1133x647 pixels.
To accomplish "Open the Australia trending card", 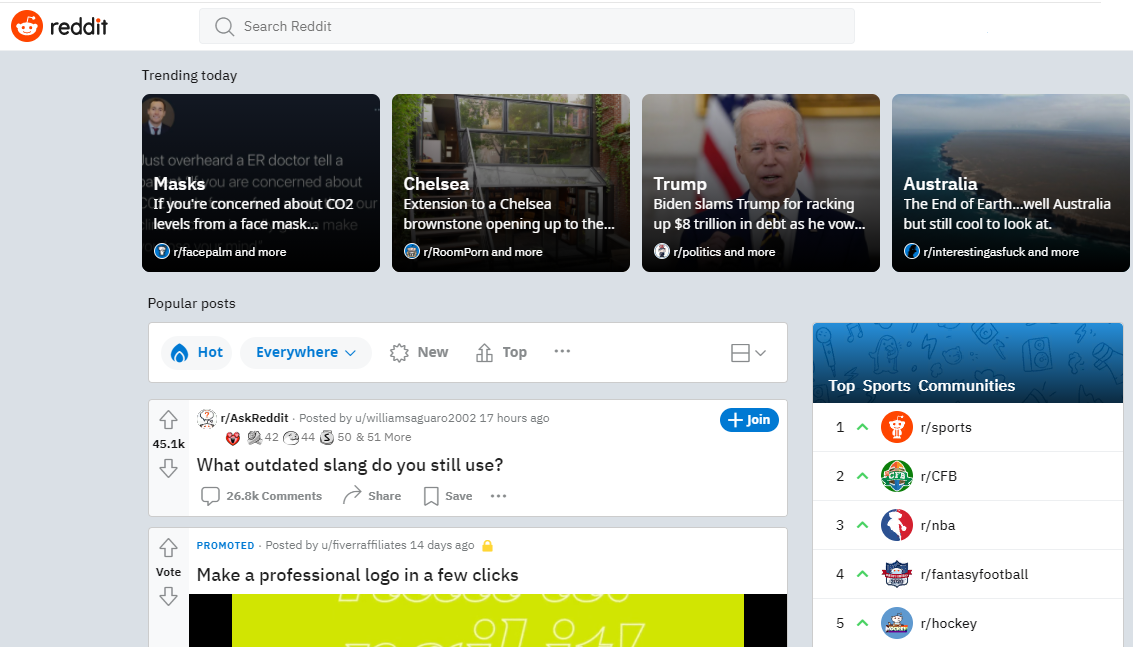I will pyautogui.click(x=1011, y=183).
